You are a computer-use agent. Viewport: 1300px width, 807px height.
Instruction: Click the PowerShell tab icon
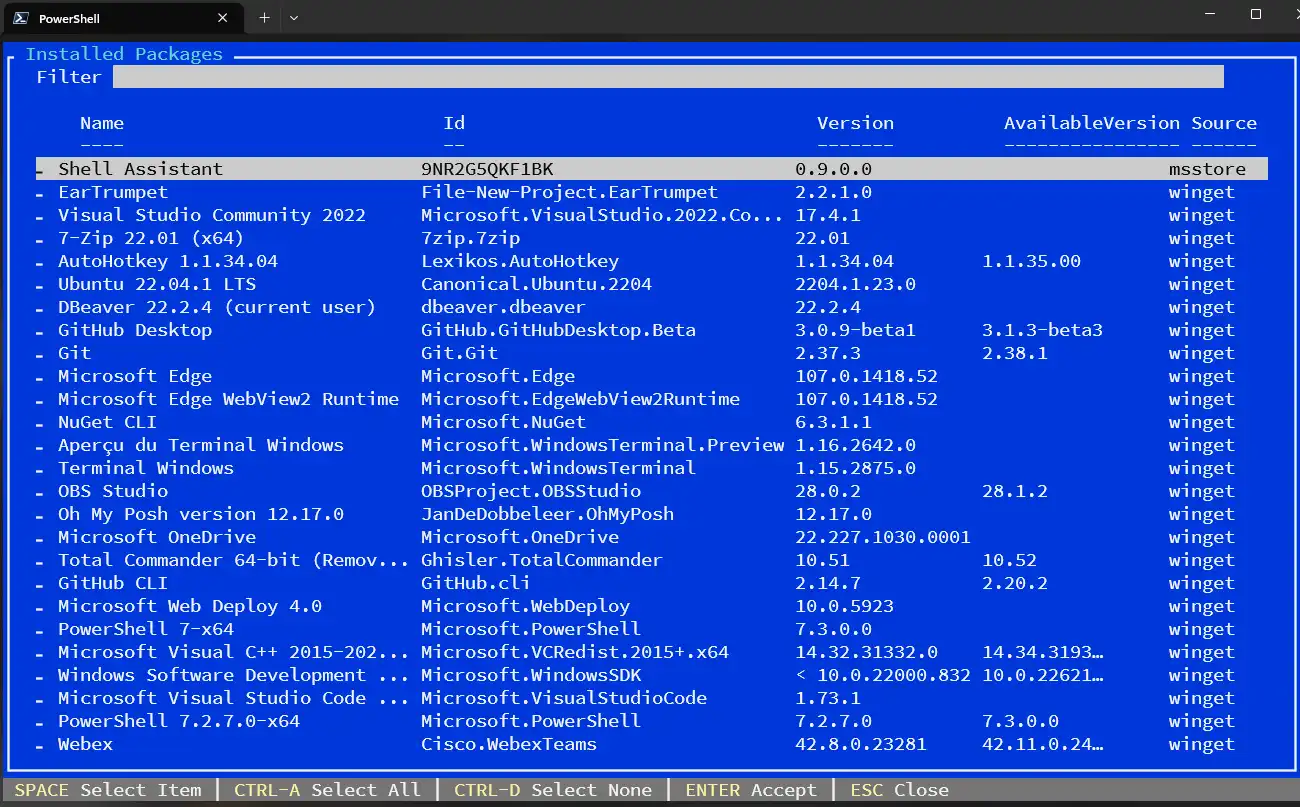point(20,18)
